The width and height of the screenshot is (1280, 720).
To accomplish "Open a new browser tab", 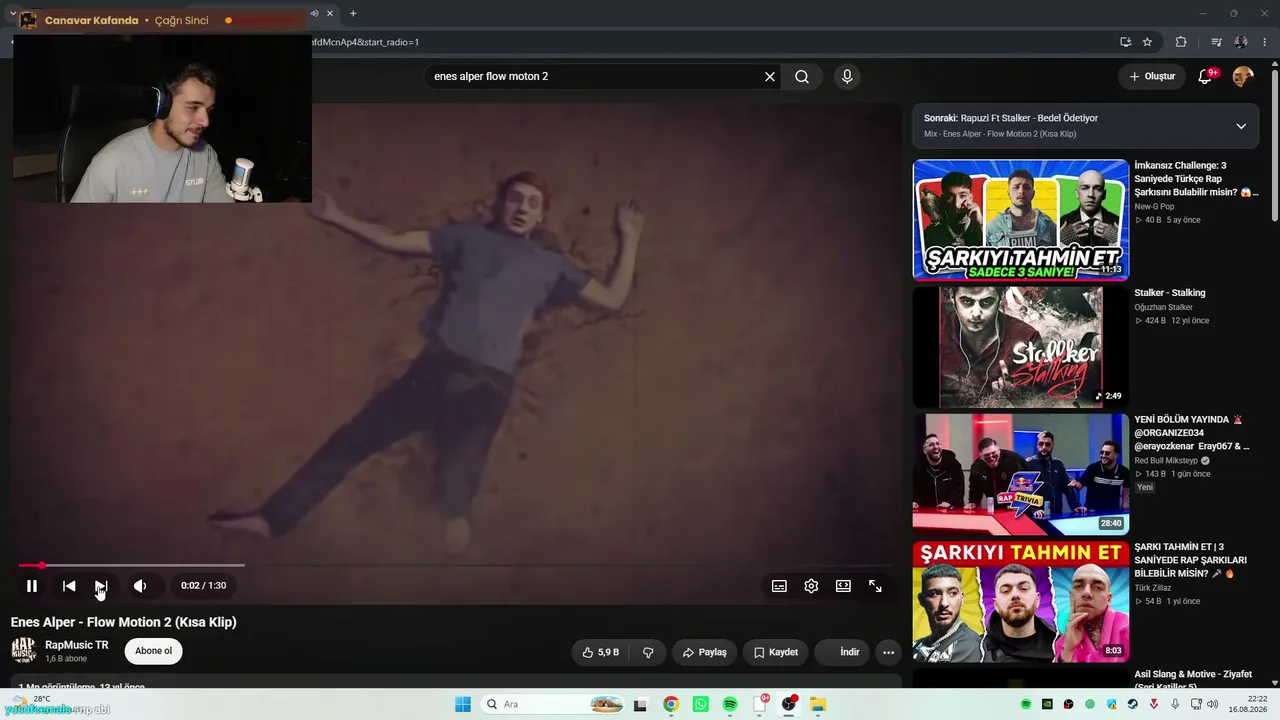I will click(353, 13).
